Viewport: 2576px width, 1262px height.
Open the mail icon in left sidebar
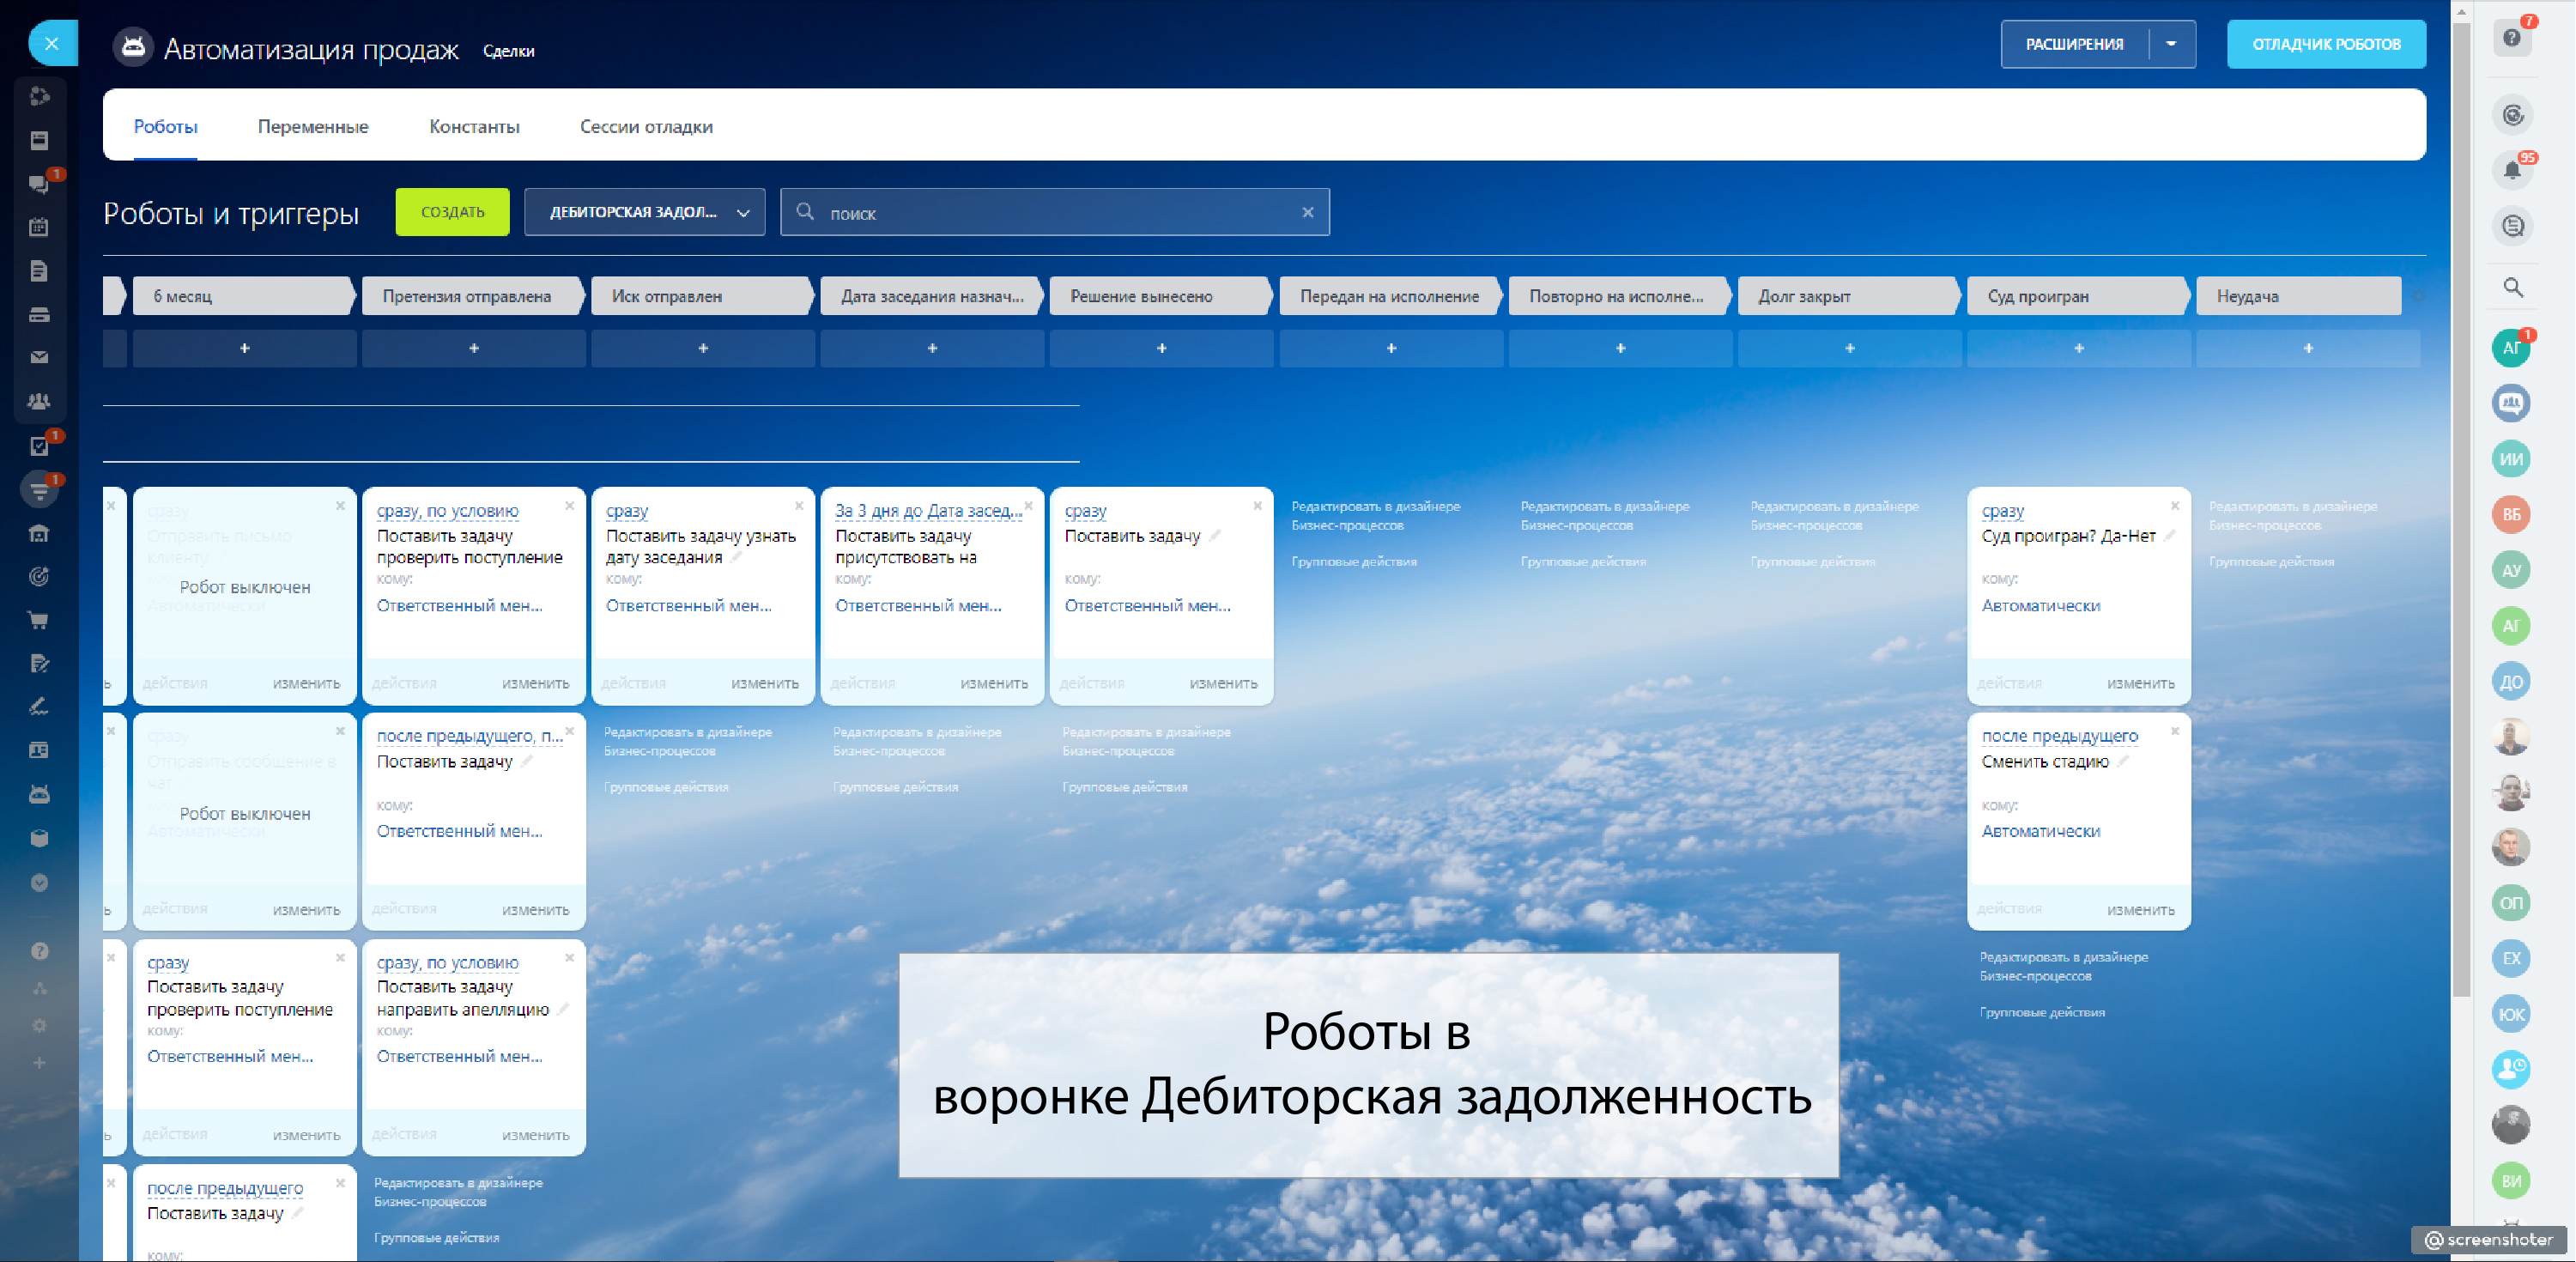click(x=39, y=357)
